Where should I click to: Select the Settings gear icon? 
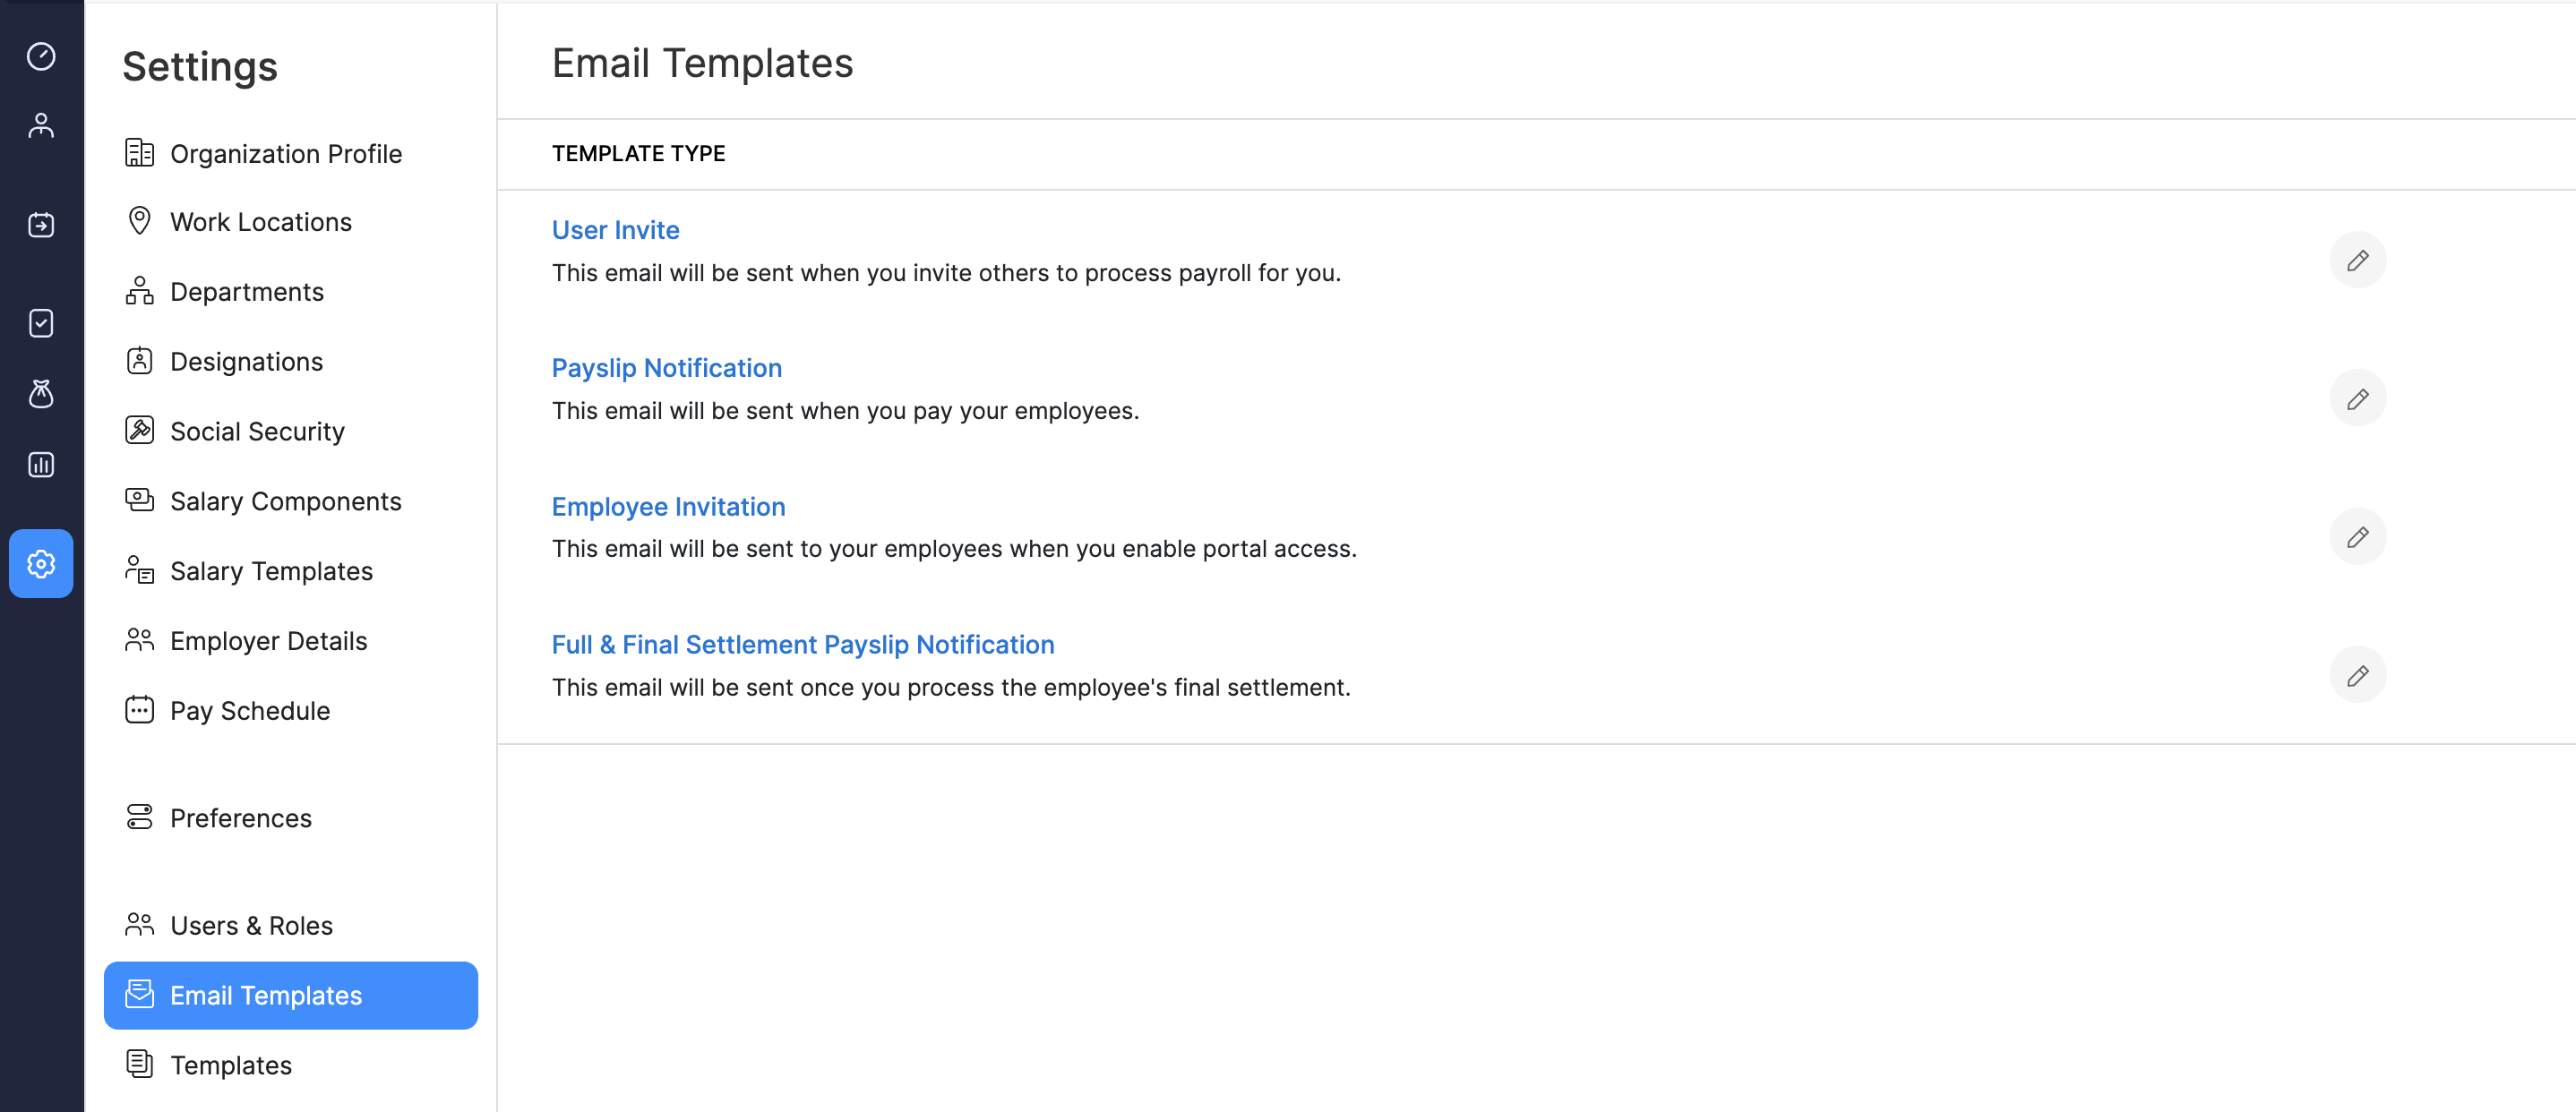(x=40, y=563)
